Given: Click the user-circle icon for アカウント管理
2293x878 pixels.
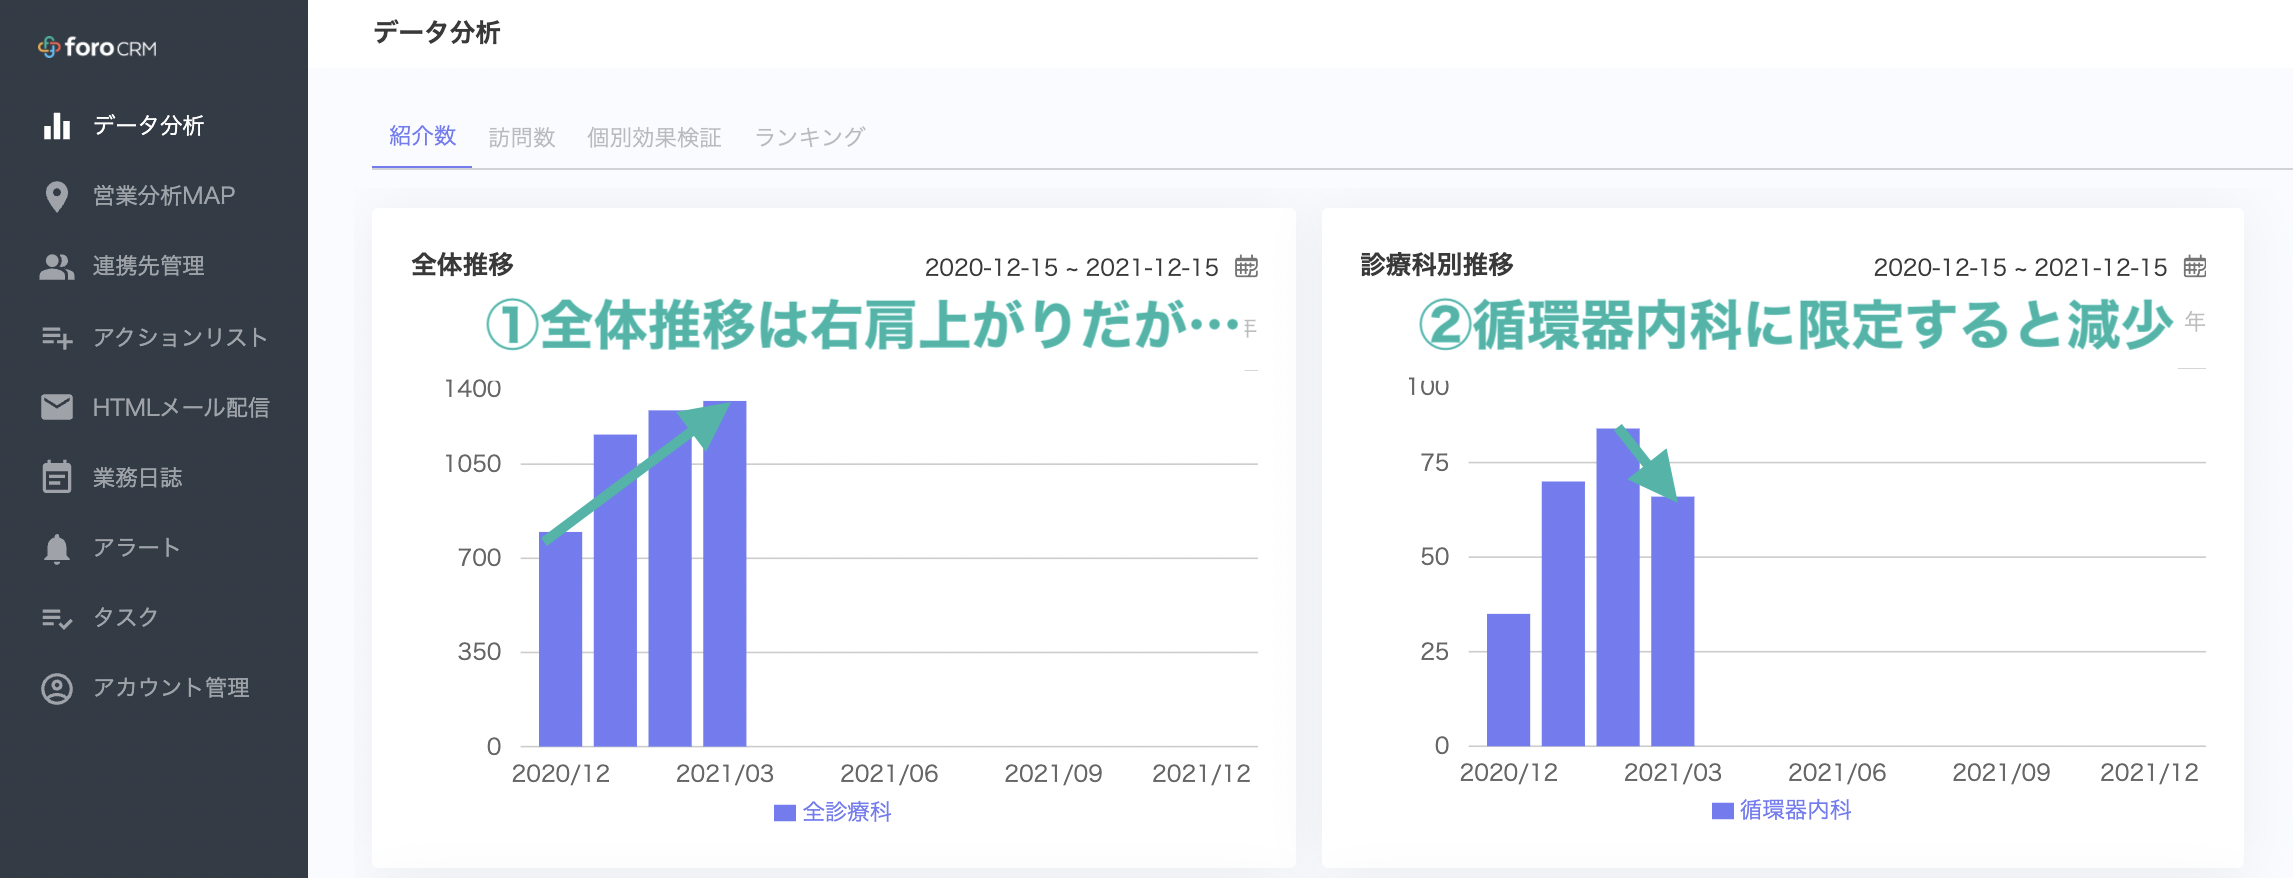Looking at the screenshot, I should tap(57, 688).
